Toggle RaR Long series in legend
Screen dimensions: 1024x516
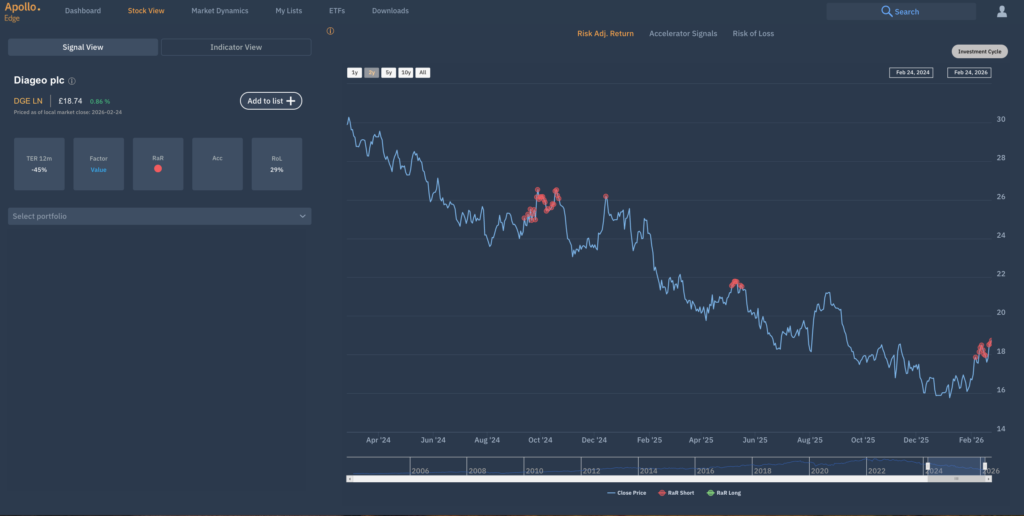click(724, 493)
